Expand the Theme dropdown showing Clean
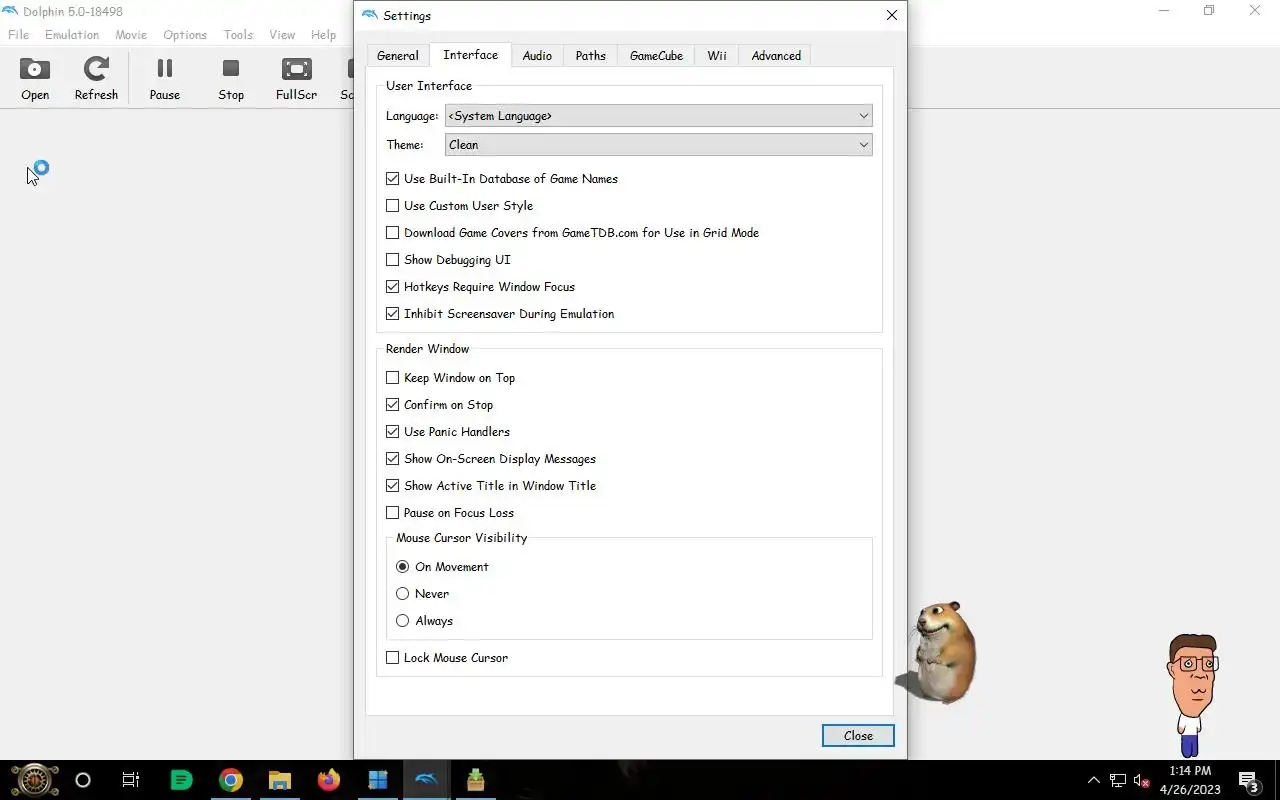This screenshot has width=1280, height=800. [x=658, y=145]
